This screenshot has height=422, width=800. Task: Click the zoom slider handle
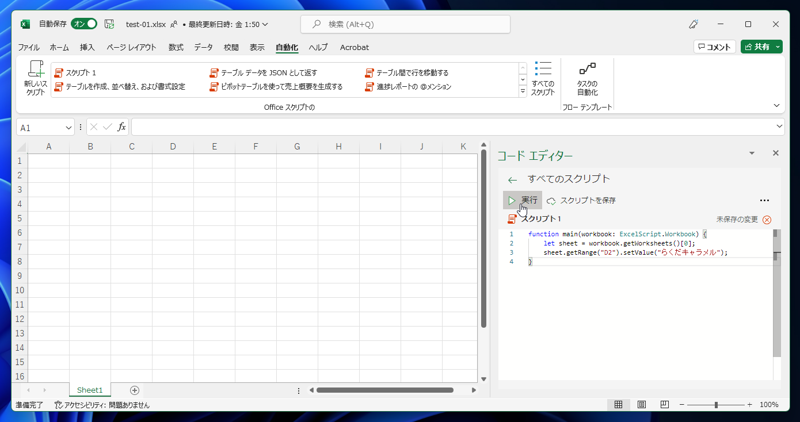point(716,405)
